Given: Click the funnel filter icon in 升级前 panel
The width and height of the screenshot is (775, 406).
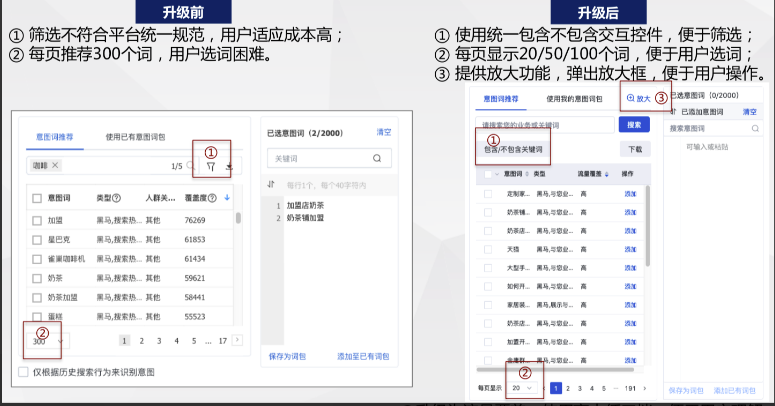Looking at the screenshot, I should pyautogui.click(x=211, y=167).
